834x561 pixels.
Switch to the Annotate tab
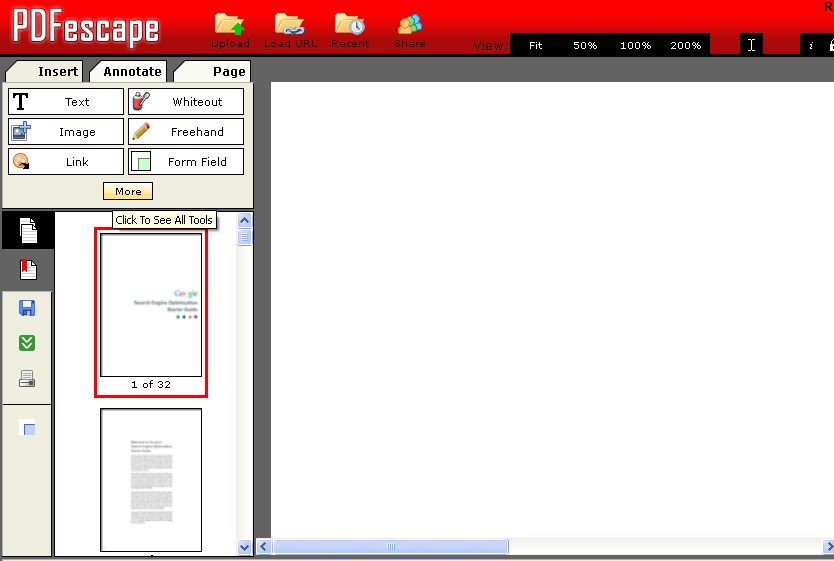pyautogui.click(x=129, y=71)
